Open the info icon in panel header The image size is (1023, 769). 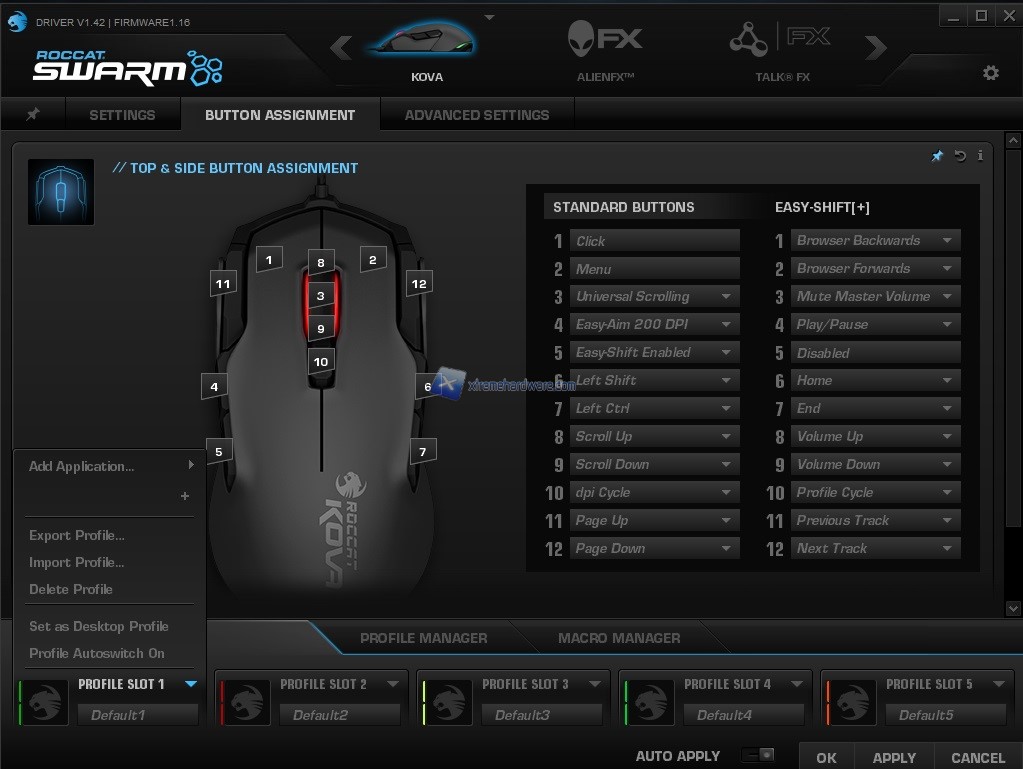coord(980,156)
